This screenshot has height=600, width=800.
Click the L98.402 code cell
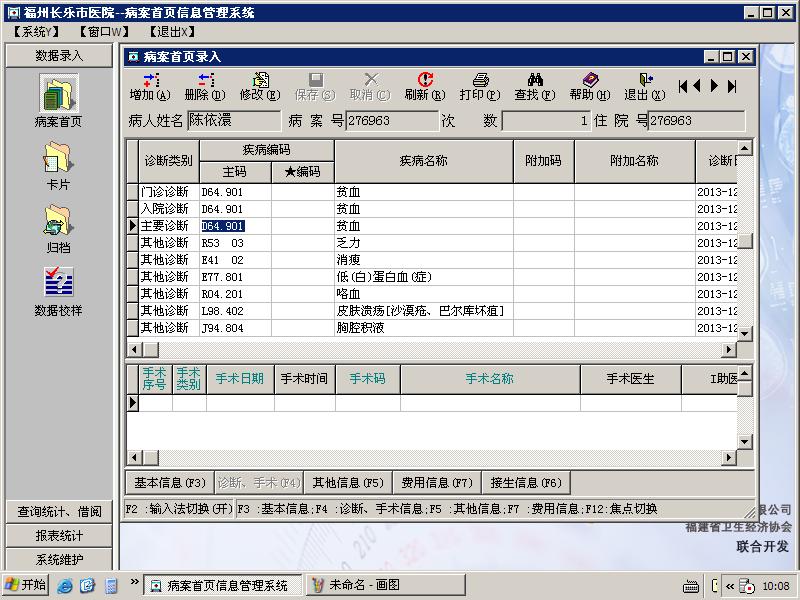(x=235, y=311)
